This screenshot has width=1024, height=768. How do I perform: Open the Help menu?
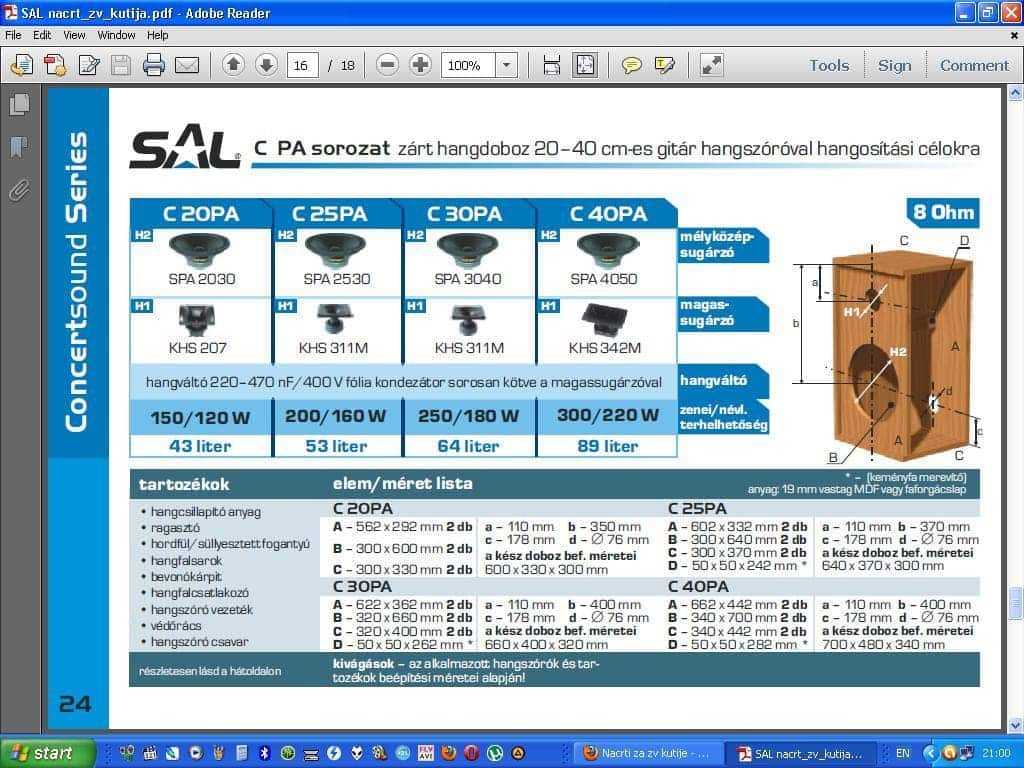tap(157, 35)
